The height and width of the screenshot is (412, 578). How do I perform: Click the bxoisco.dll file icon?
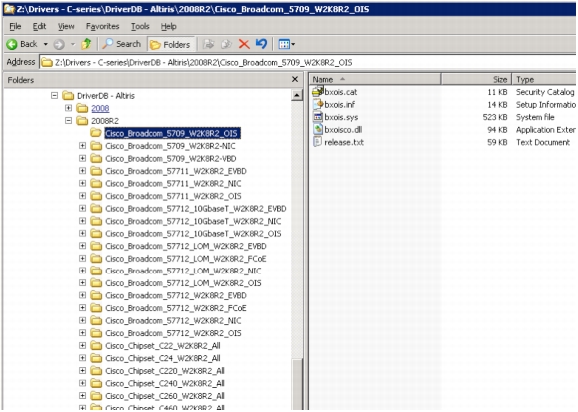pyautogui.click(x=318, y=129)
